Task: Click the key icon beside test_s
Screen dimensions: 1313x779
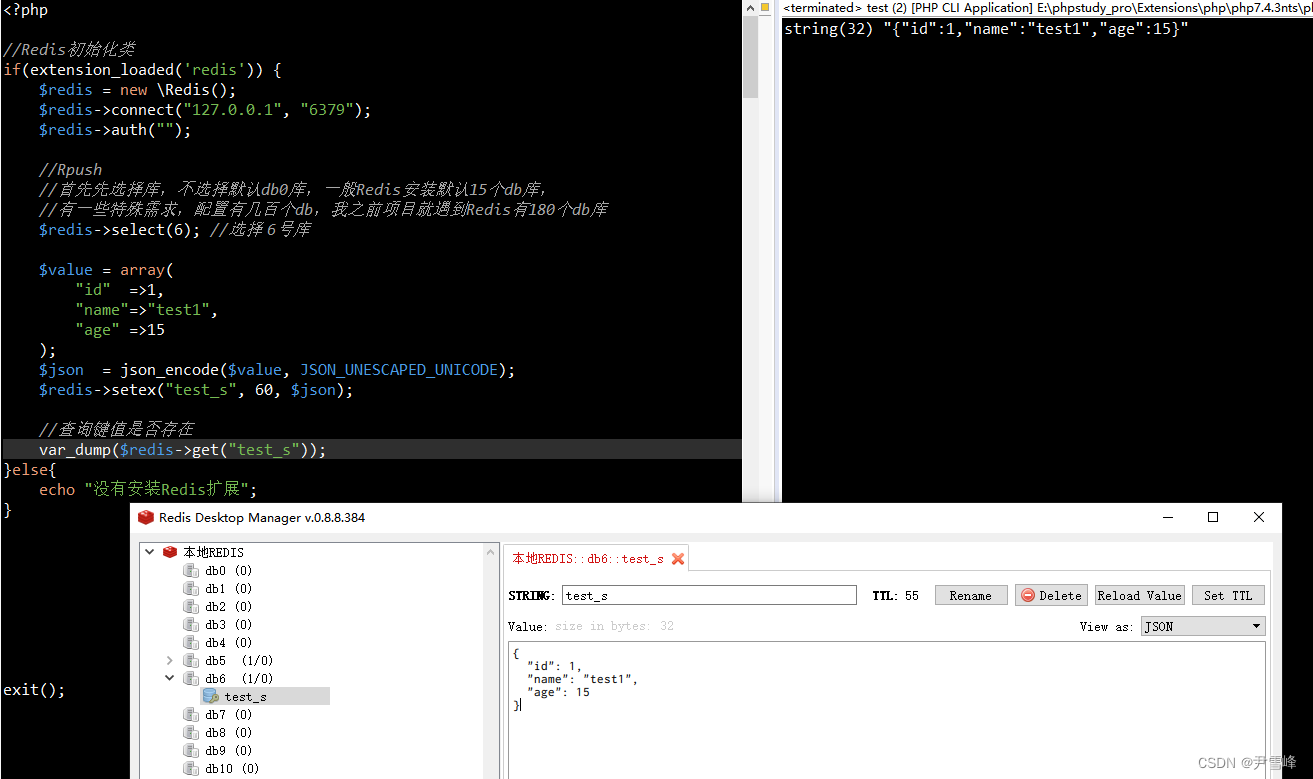Action: 210,696
